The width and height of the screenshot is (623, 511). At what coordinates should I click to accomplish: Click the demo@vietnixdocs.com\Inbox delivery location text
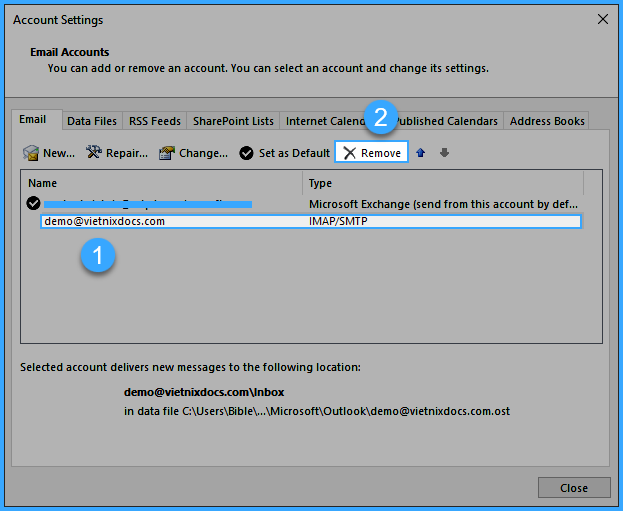point(204,392)
